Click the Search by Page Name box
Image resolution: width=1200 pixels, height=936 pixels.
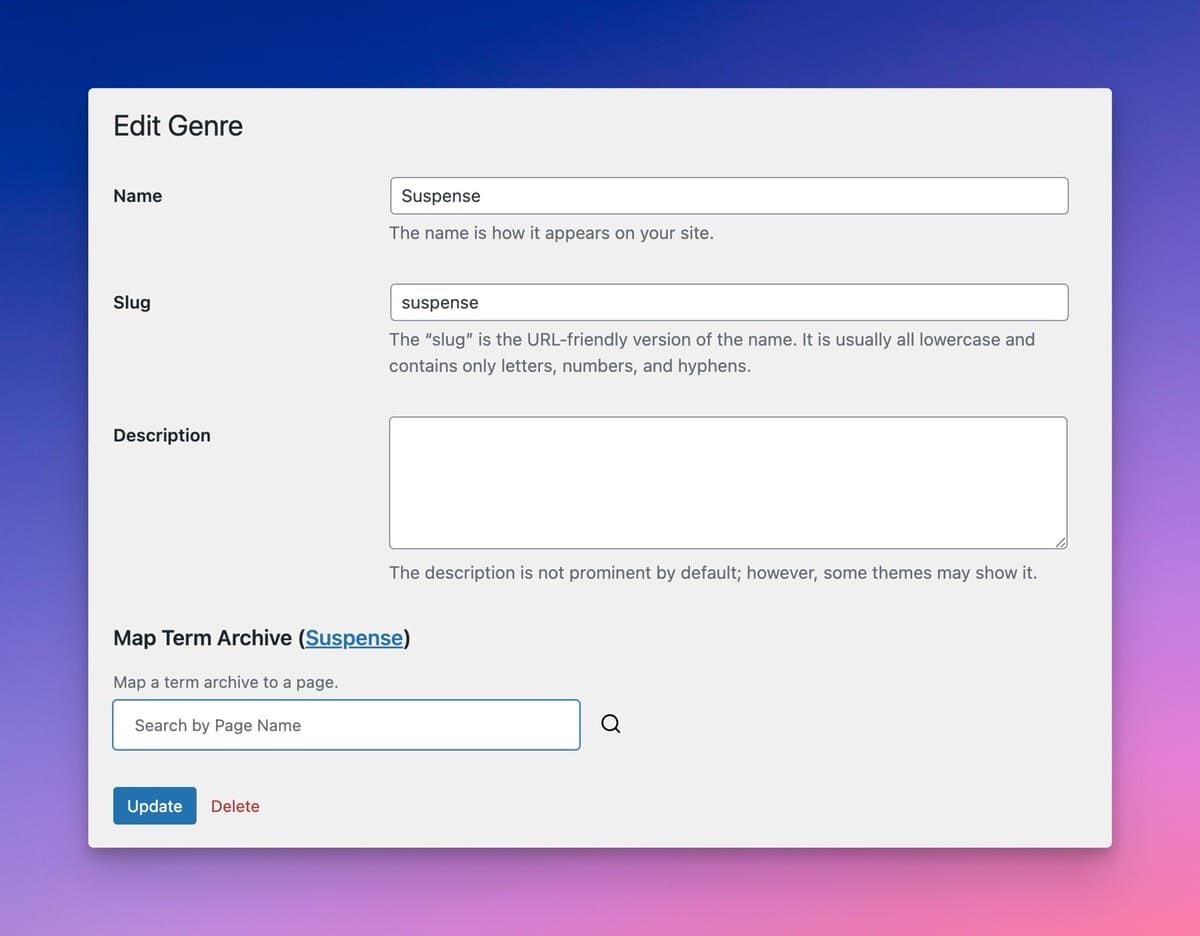point(346,725)
